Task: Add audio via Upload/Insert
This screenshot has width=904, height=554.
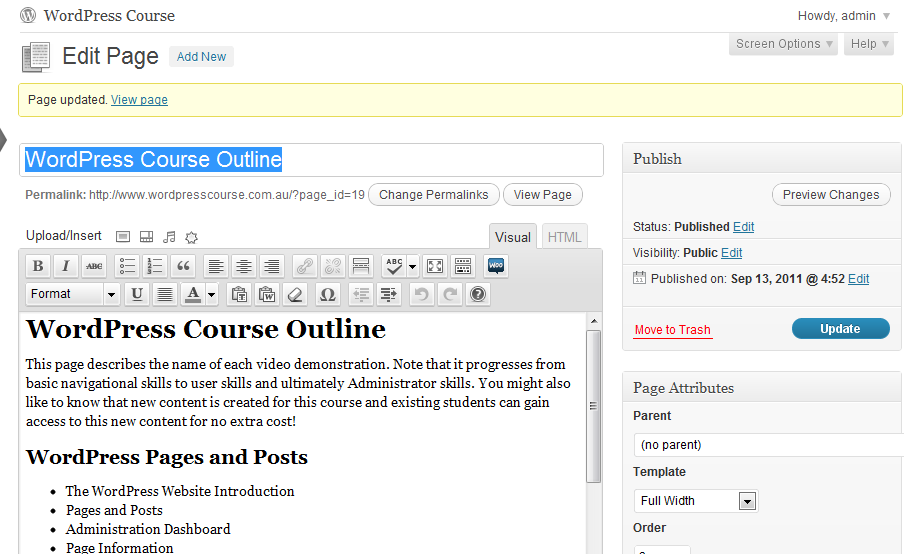Action: (169, 237)
